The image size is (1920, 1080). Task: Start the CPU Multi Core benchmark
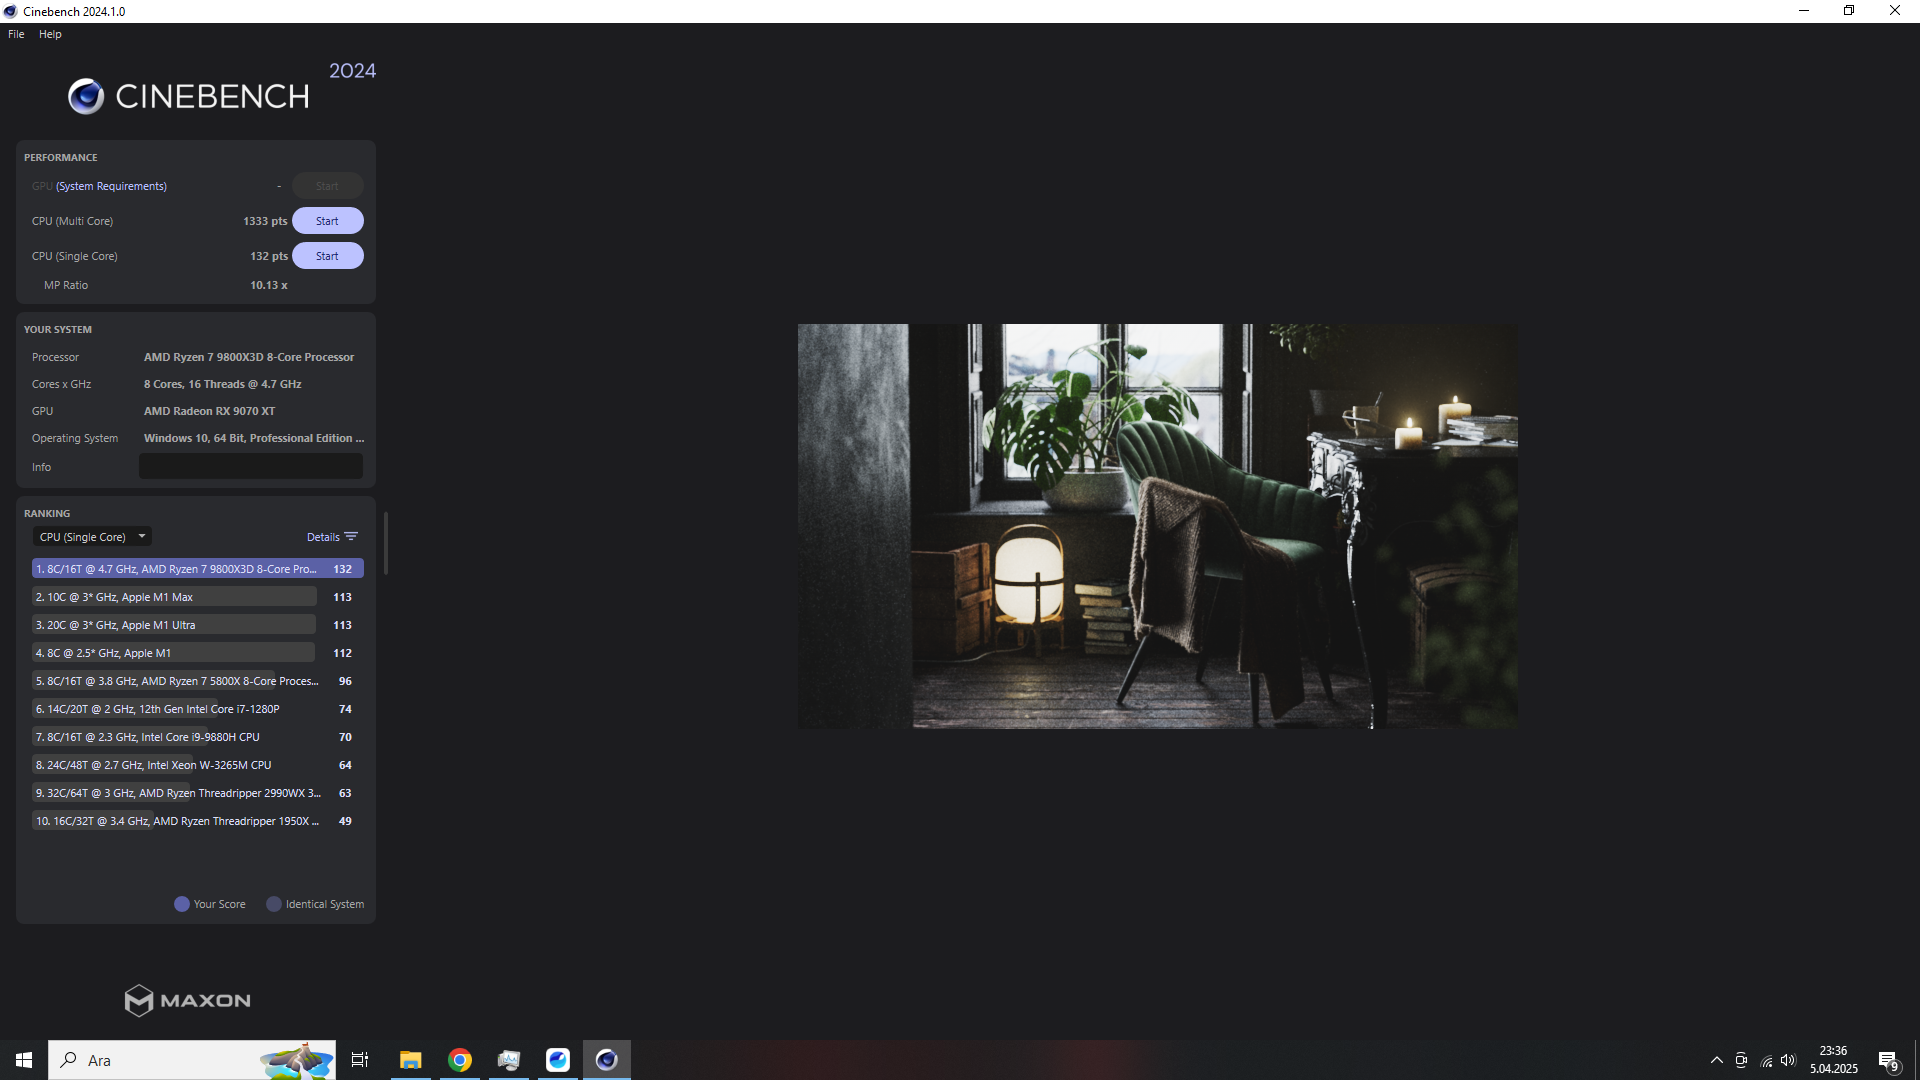tap(327, 221)
